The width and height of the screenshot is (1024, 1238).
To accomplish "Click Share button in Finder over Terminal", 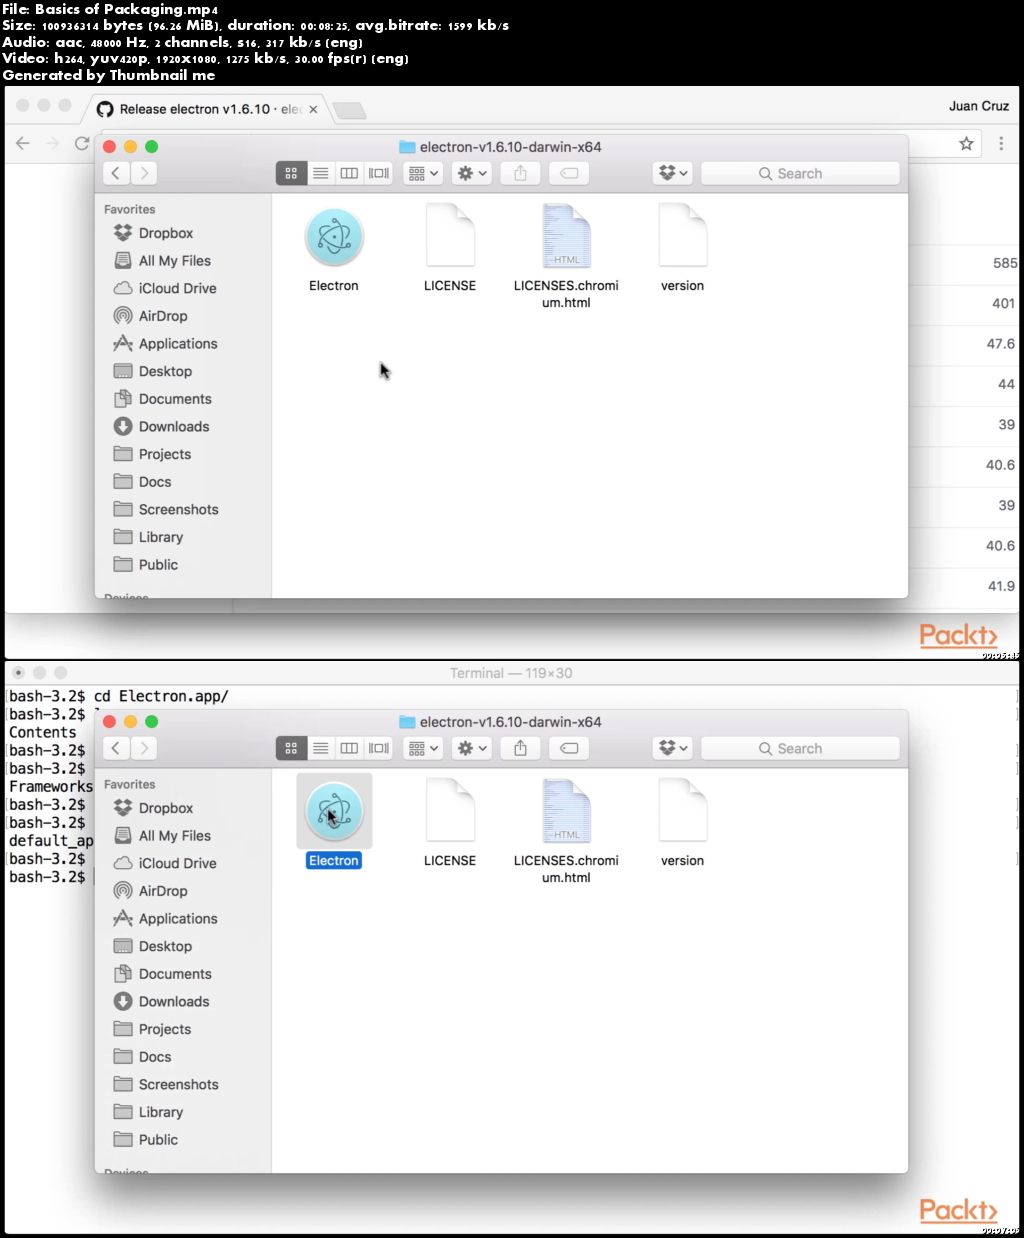I will click(x=520, y=748).
